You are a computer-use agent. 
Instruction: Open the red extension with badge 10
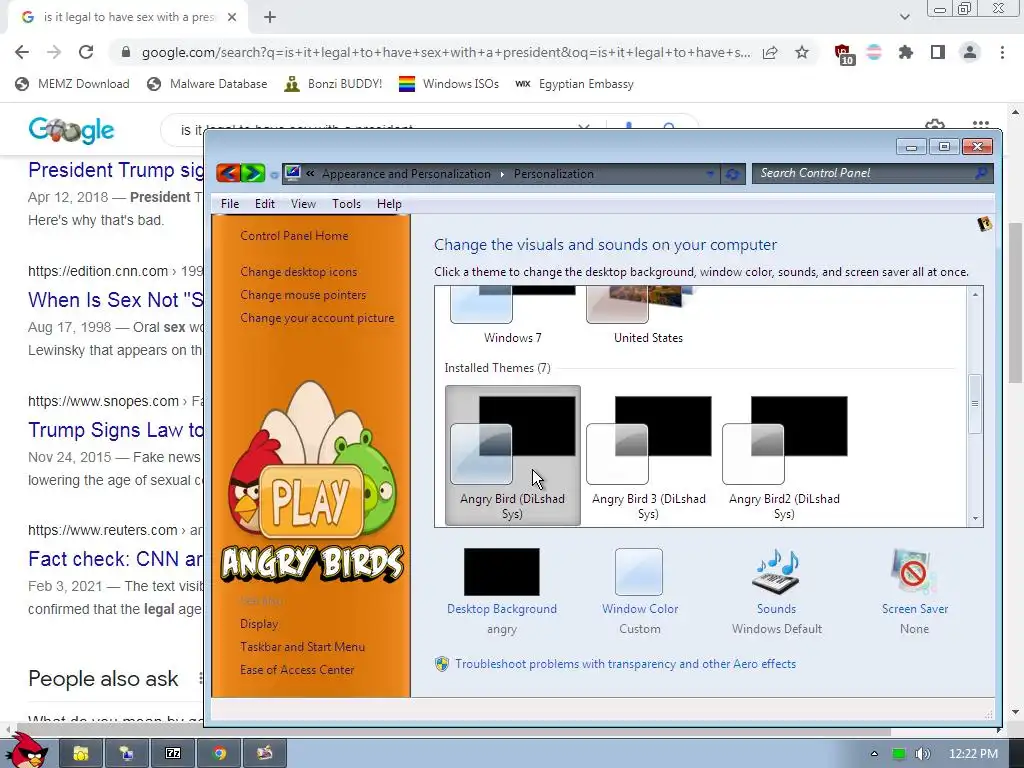tap(843, 54)
